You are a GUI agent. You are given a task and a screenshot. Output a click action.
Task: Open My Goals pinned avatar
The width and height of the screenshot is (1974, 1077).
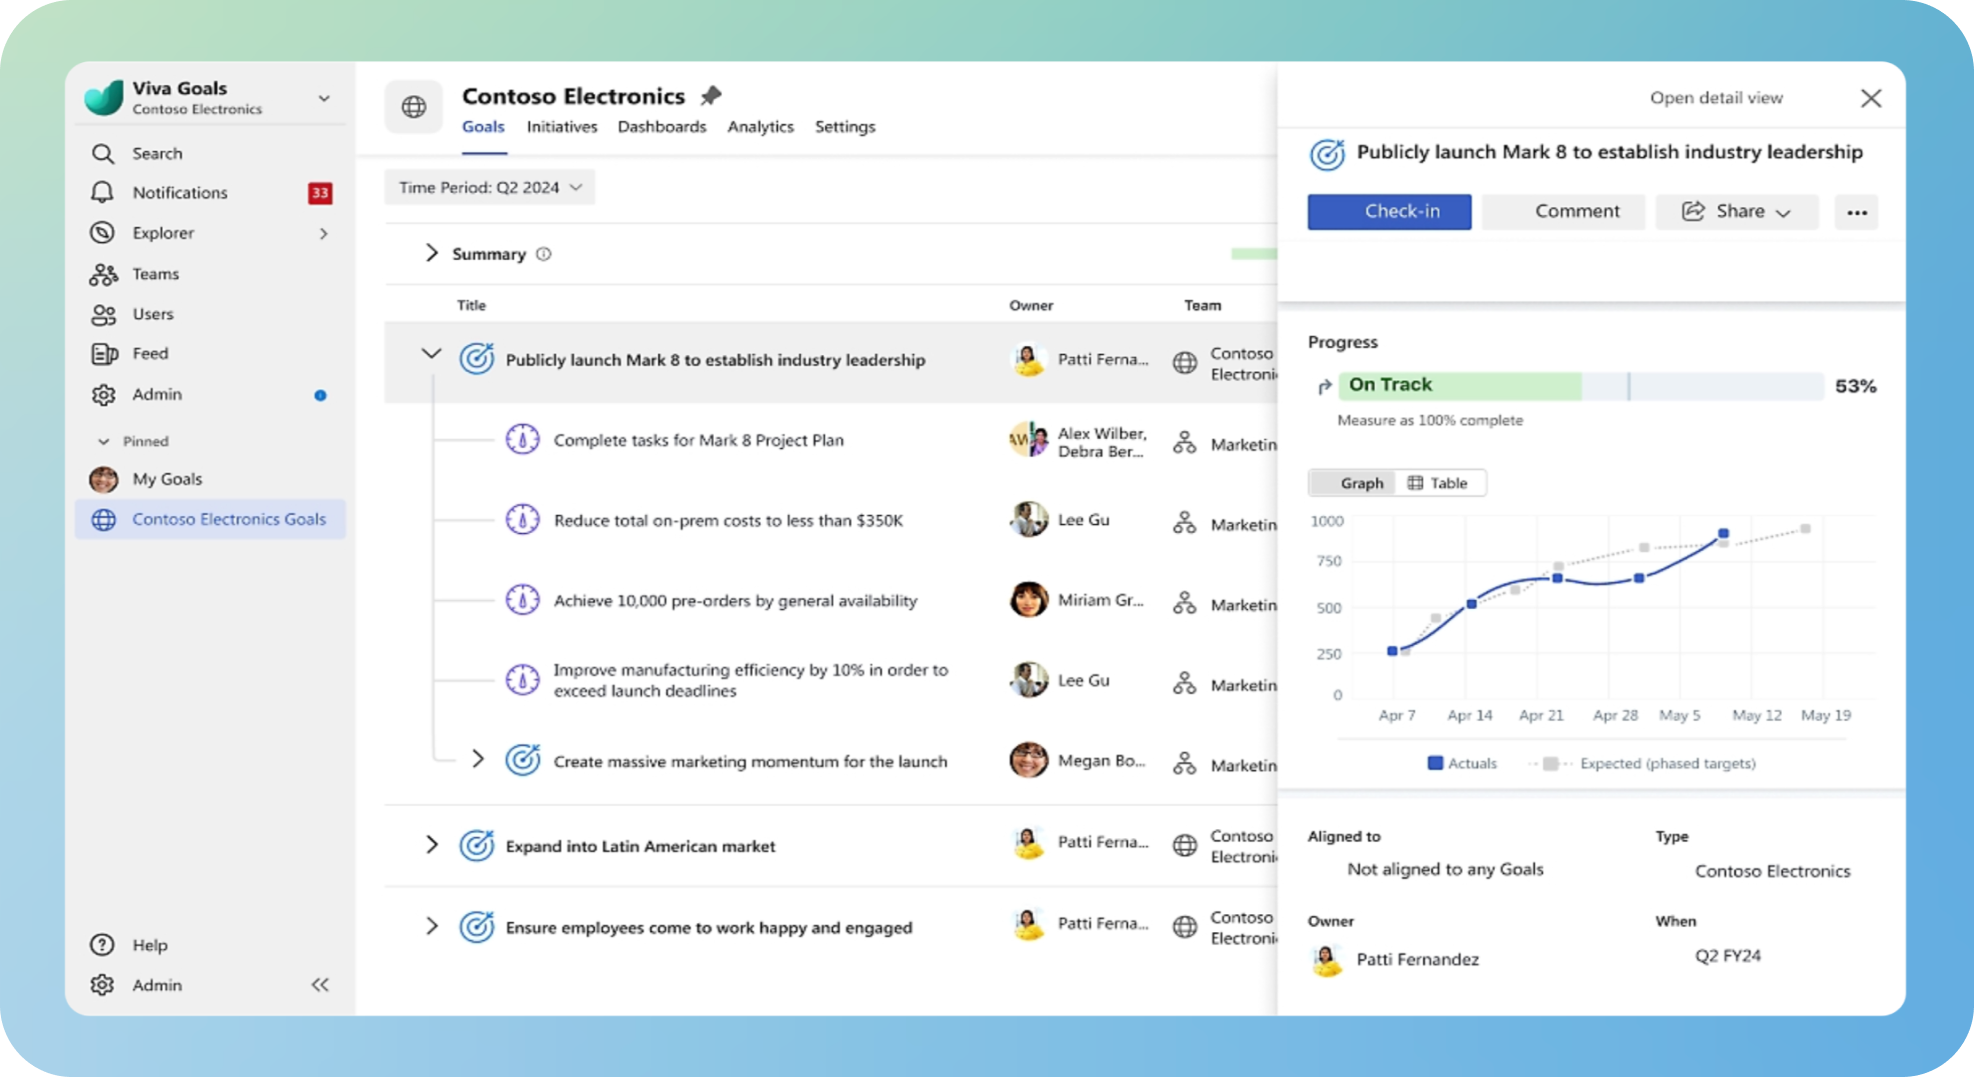(x=103, y=479)
